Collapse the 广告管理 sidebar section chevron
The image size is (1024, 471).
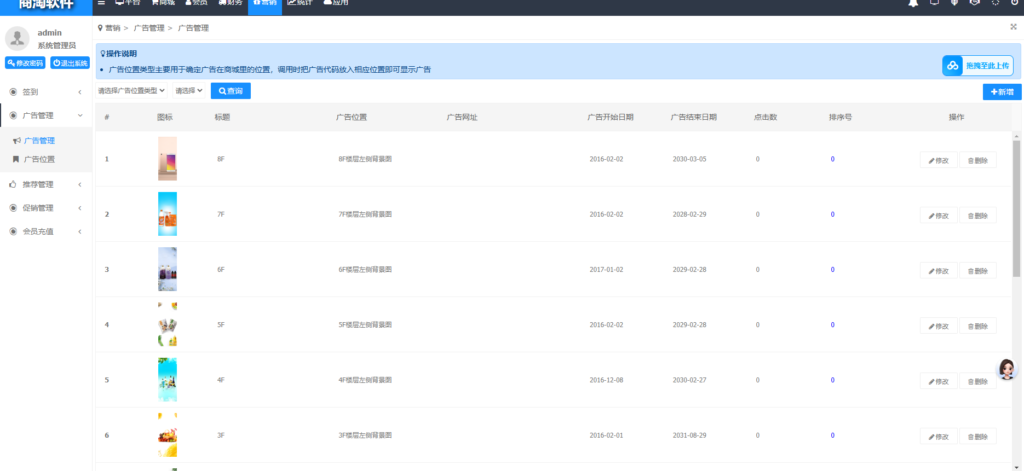(x=80, y=116)
